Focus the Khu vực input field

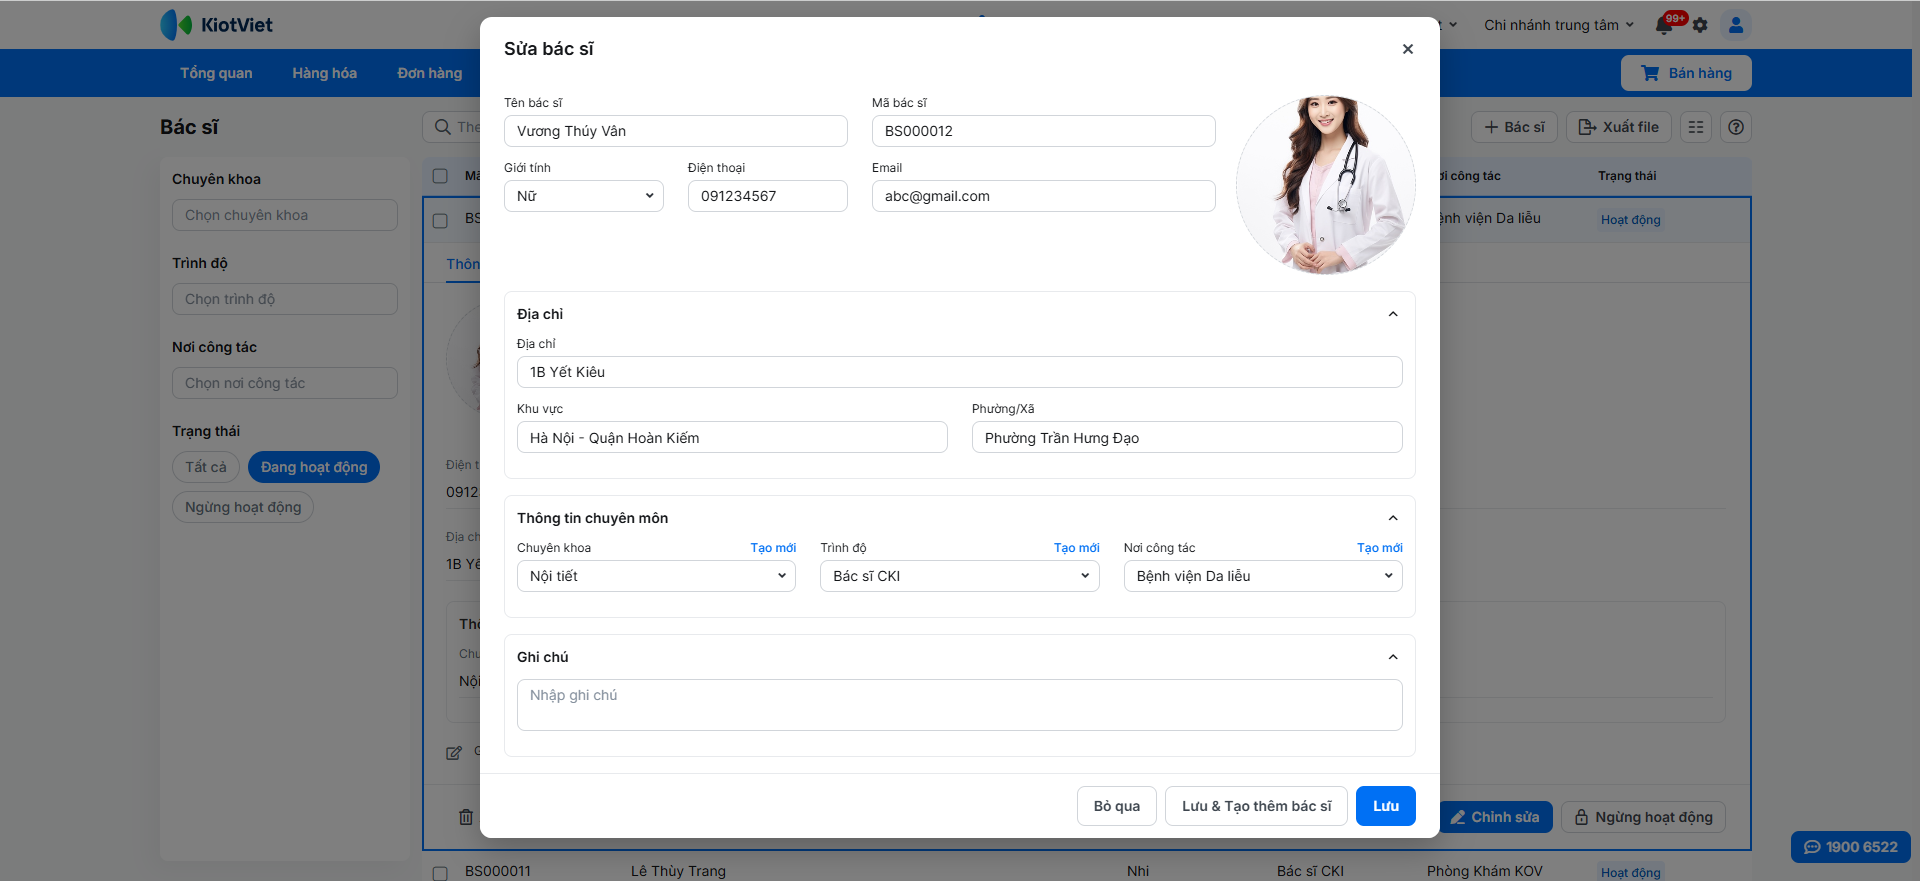point(732,437)
